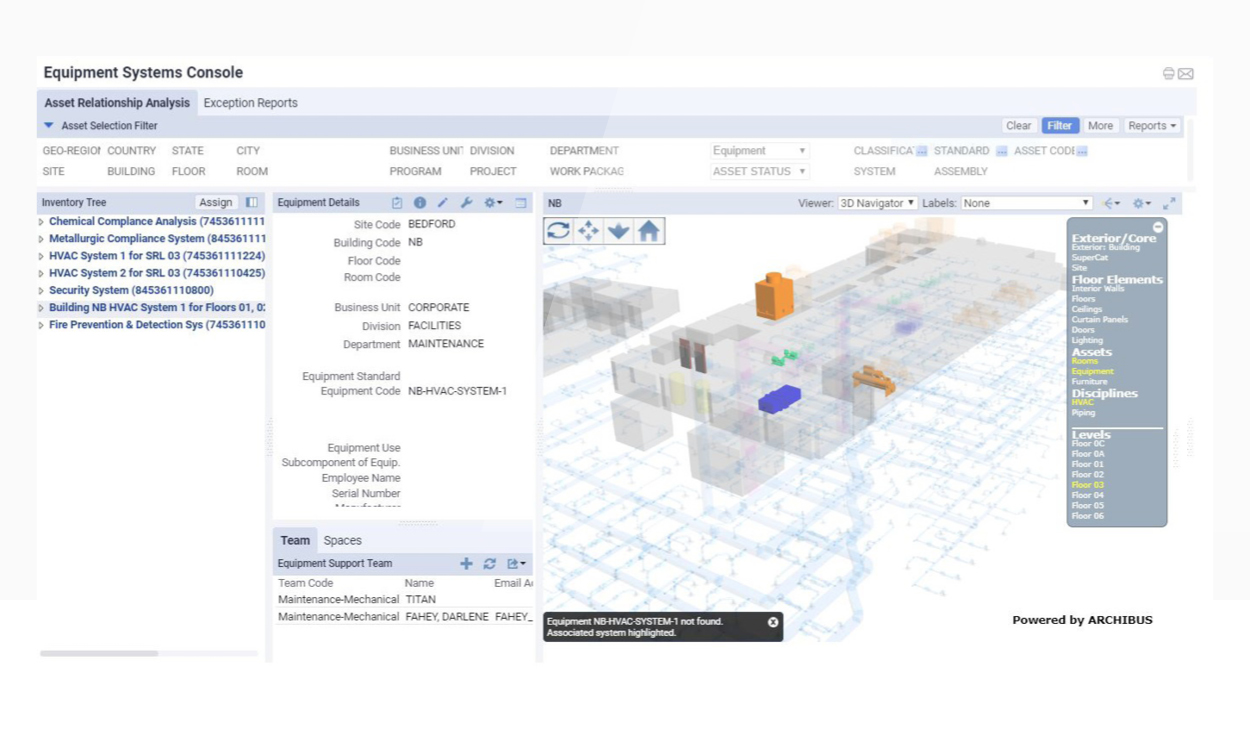Switch to the Spaces tab
The height and width of the screenshot is (729, 1250).
point(342,540)
